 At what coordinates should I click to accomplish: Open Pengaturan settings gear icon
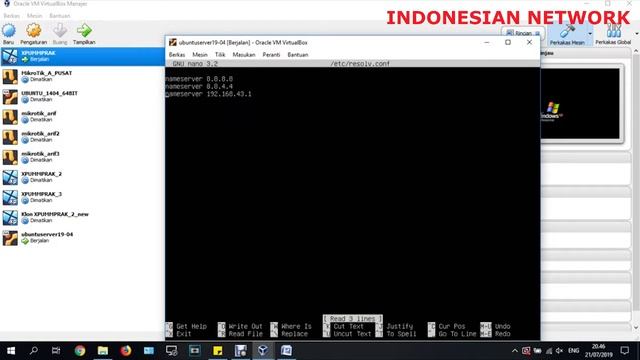tap(33, 30)
